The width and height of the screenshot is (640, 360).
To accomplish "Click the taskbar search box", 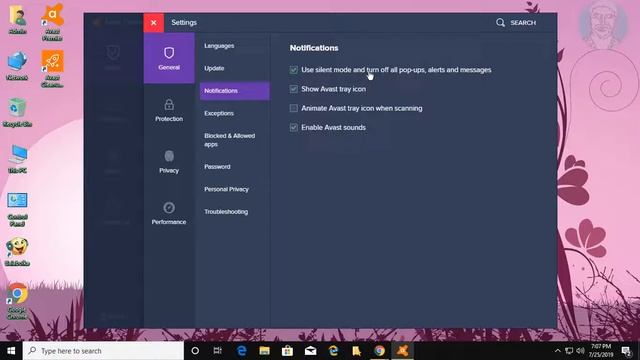I will tap(103, 351).
